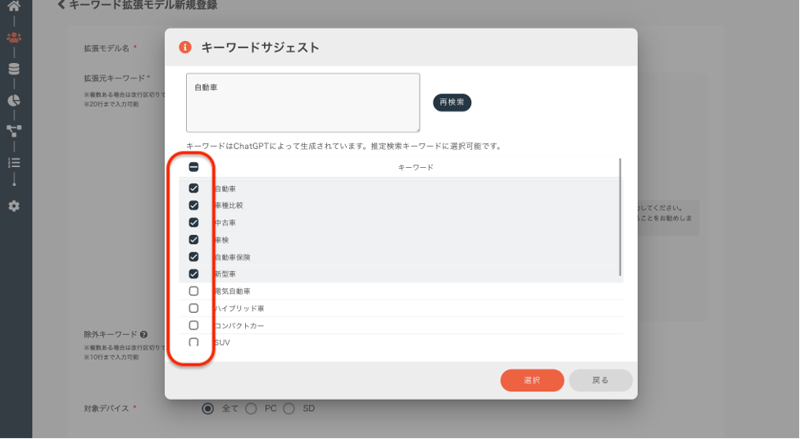Viewport: 800px width, 439px height.
Task: Check the SUV keyword checkbox
Action: 193,342
